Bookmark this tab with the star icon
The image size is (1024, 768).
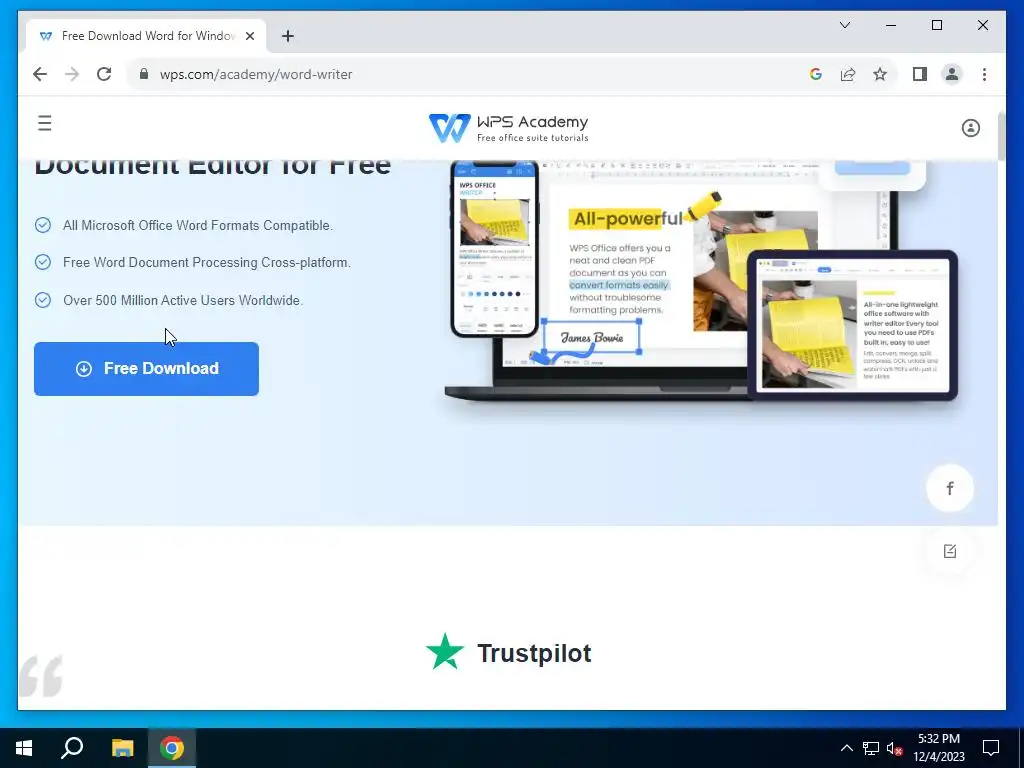tap(880, 74)
